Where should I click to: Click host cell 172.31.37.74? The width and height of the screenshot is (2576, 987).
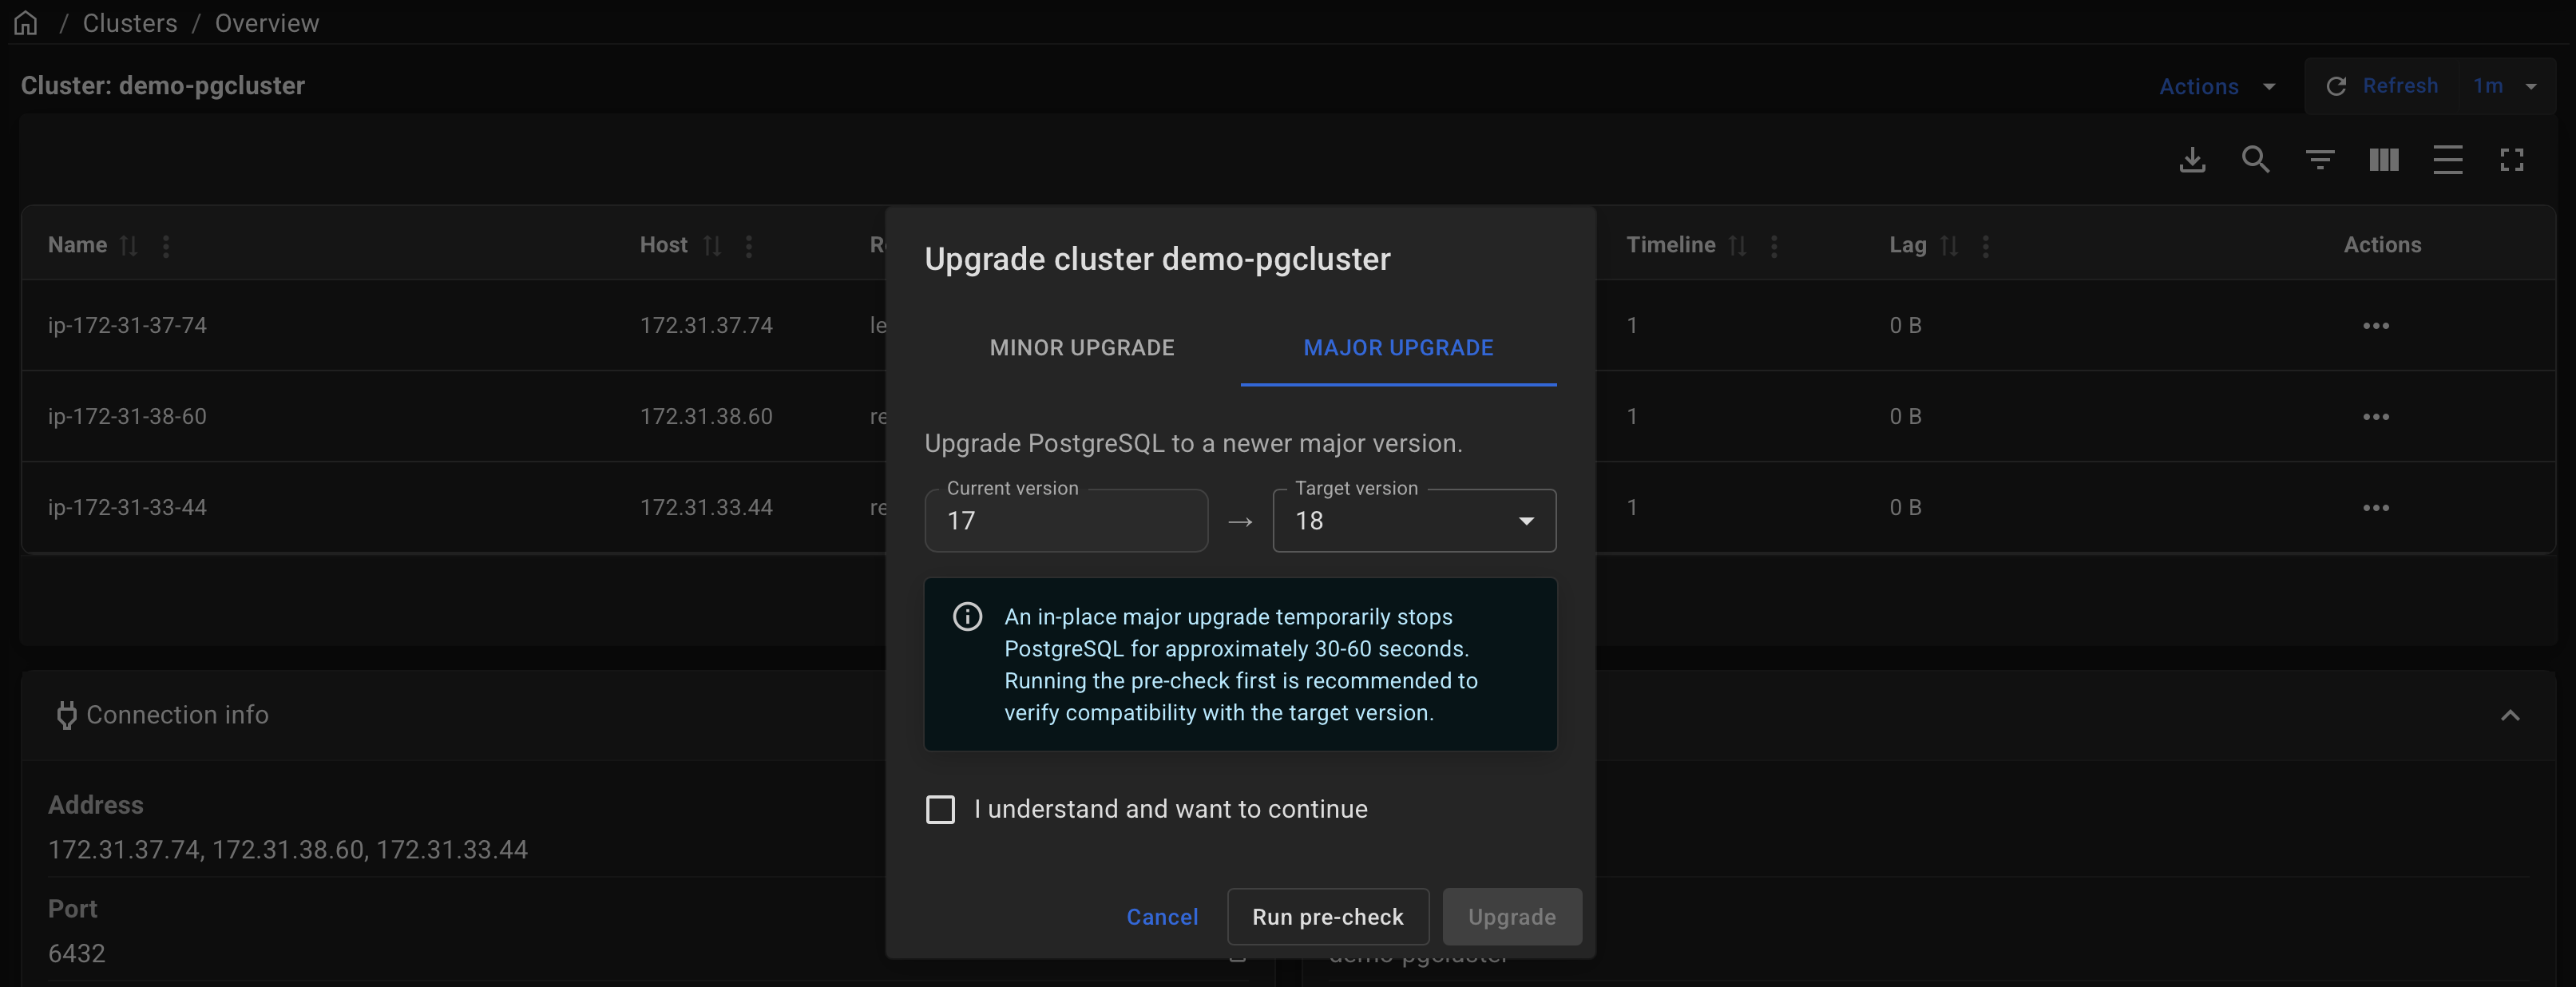(x=706, y=326)
